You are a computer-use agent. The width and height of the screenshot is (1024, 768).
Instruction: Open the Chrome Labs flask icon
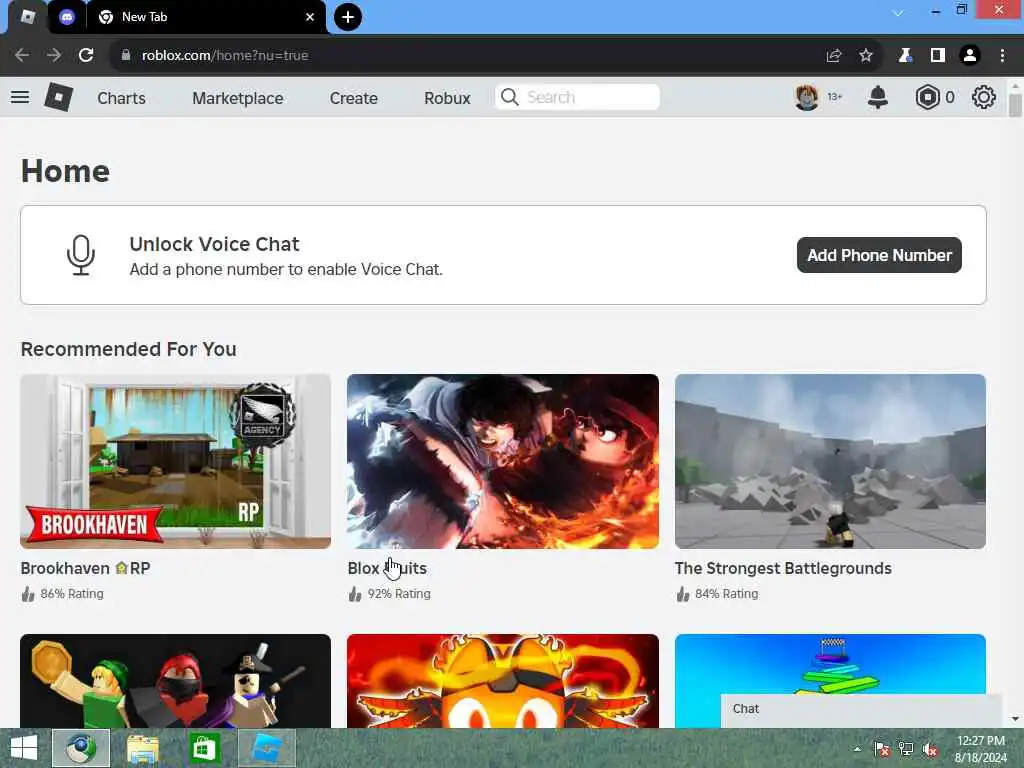(905, 56)
